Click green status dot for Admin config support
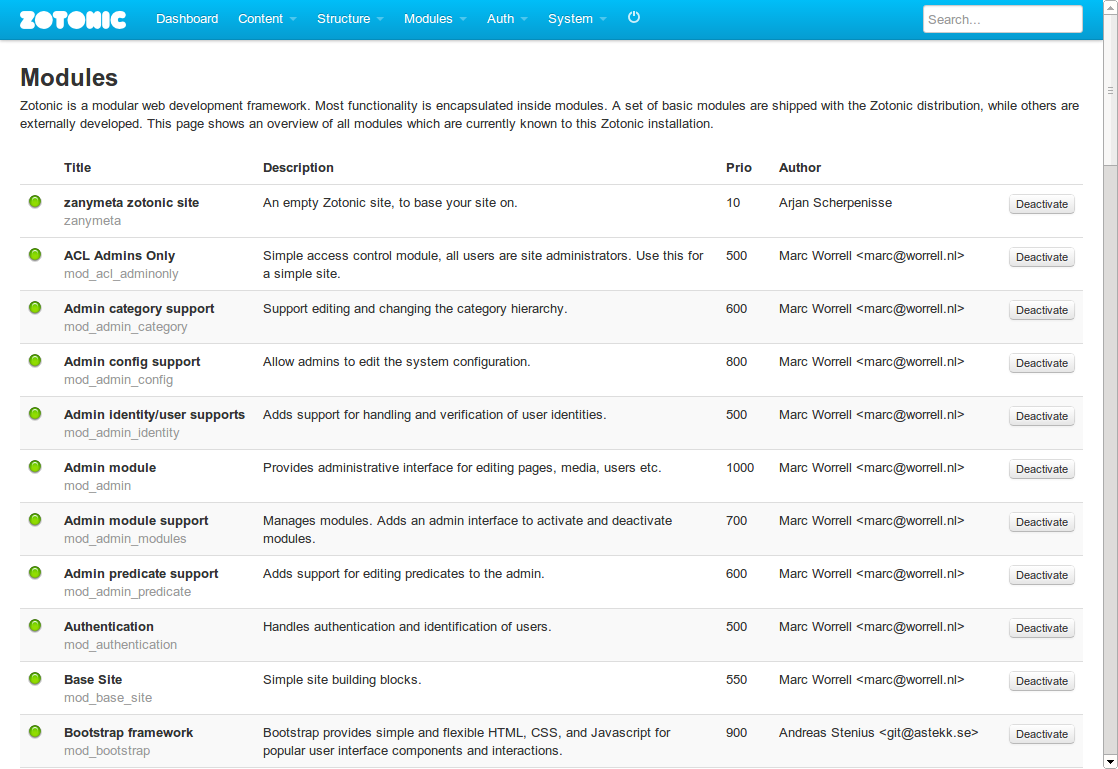Image resolution: width=1118 pixels, height=769 pixels. tap(35, 361)
